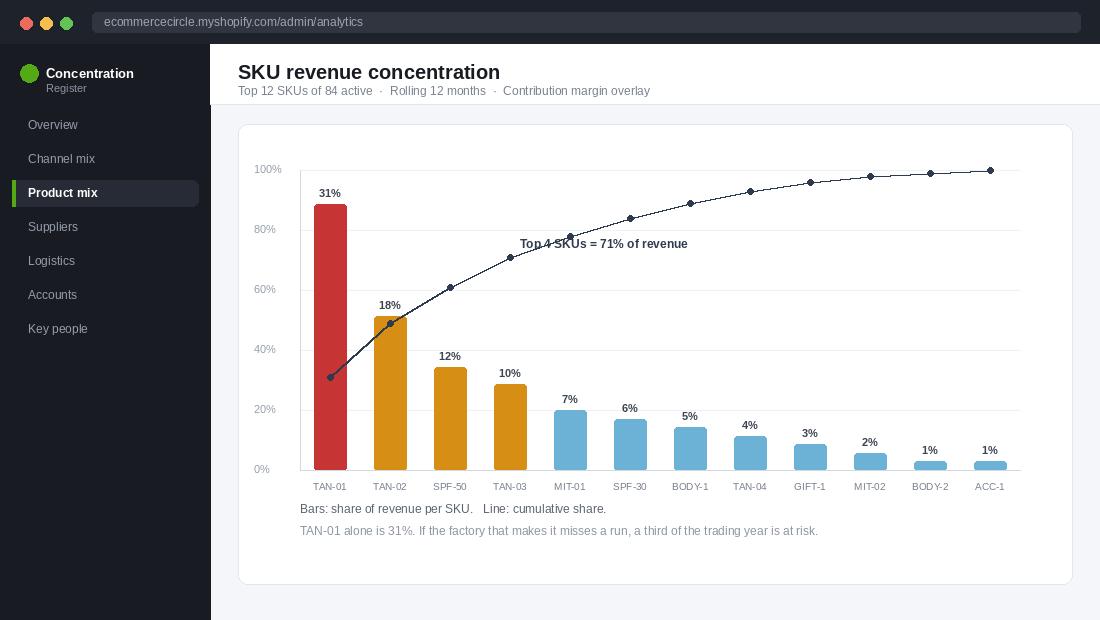Select the orange SPF-50 bar
Screen dimensions: 1100x620
(450, 419)
